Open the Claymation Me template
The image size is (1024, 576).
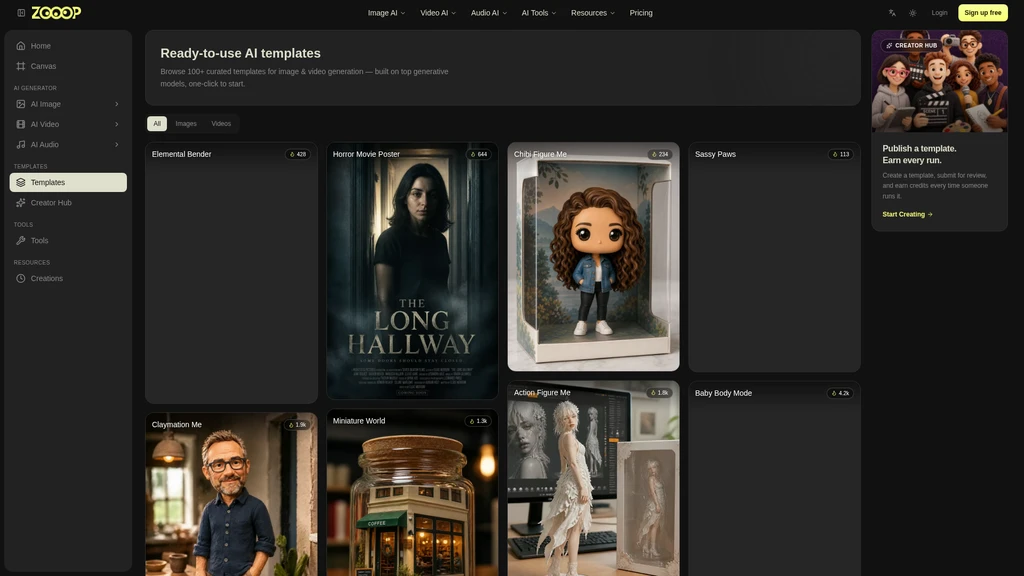click(x=231, y=494)
